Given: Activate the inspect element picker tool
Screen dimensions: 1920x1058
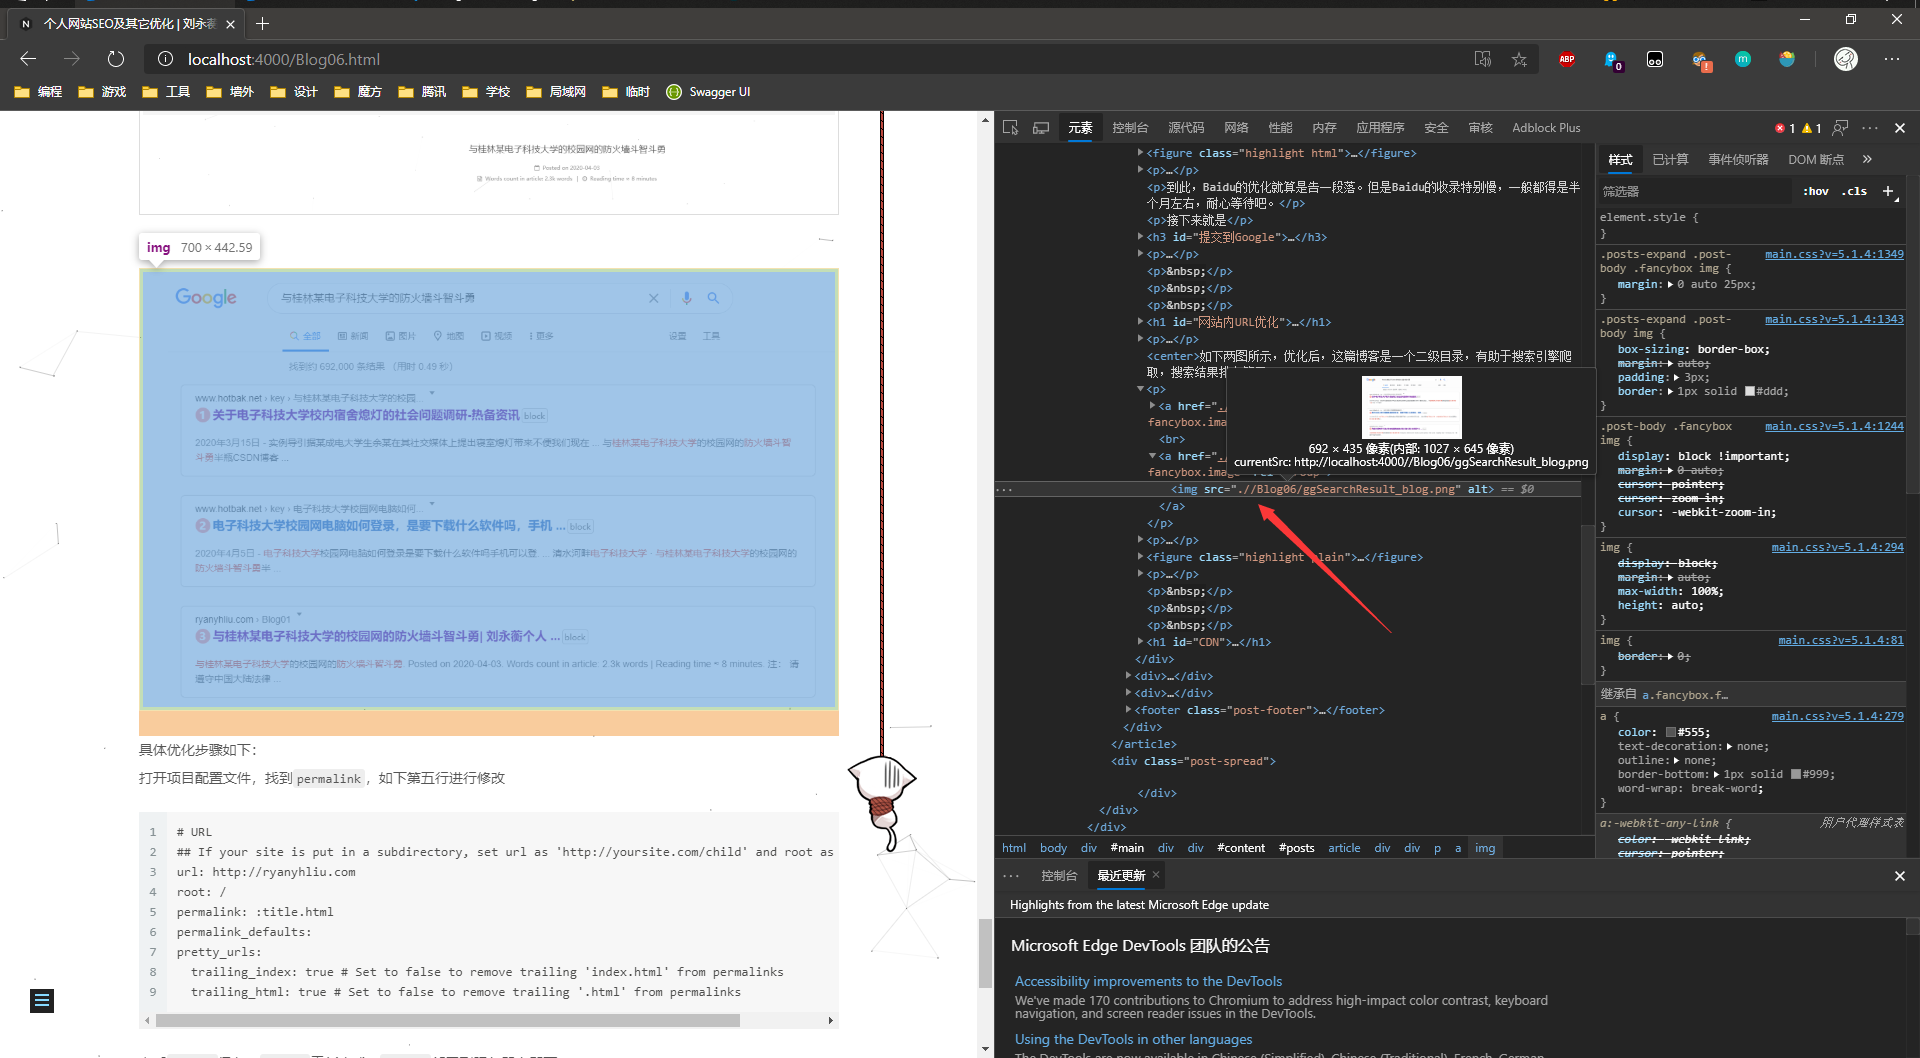Looking at the screenshot, I should coord(1011,128).
